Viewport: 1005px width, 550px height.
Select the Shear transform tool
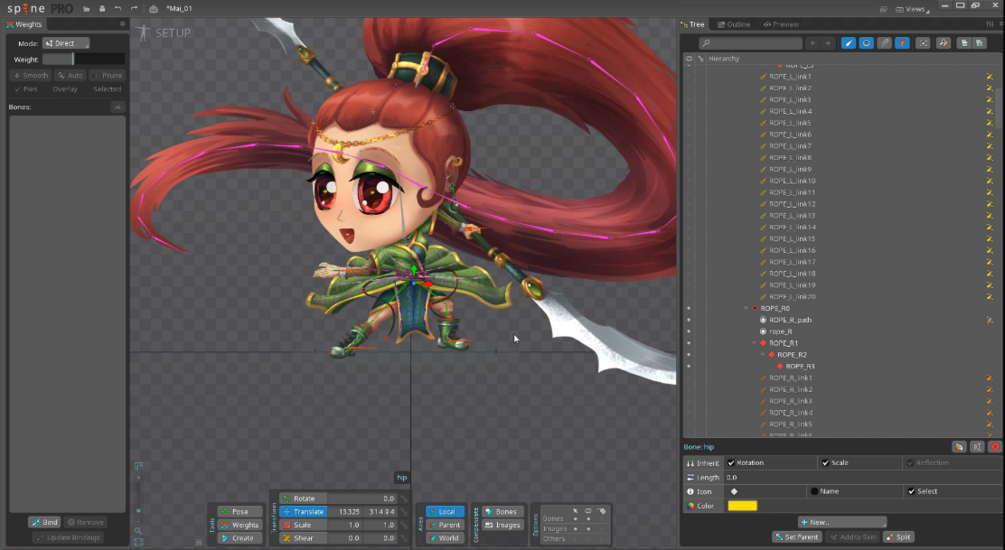coord(303,538)
